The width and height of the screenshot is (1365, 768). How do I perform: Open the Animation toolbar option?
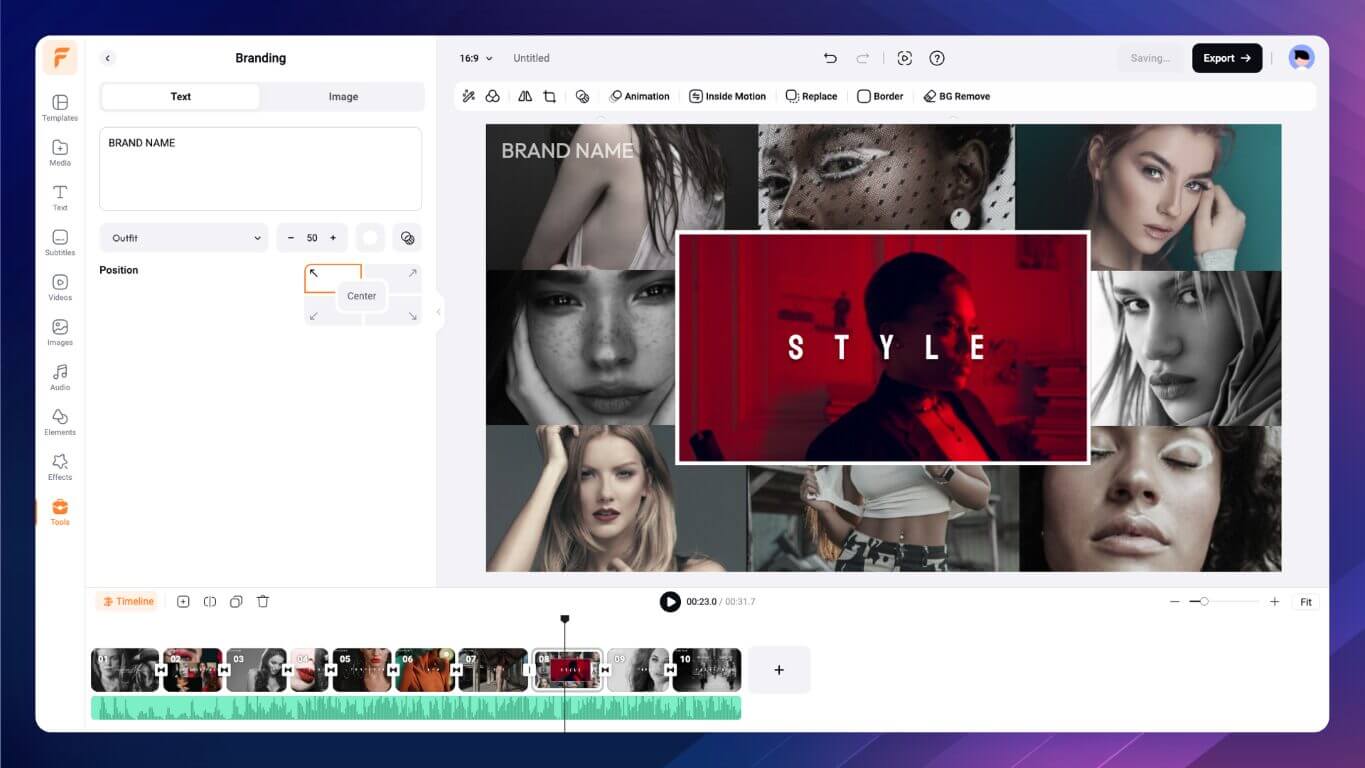click(x=639, y=96)
